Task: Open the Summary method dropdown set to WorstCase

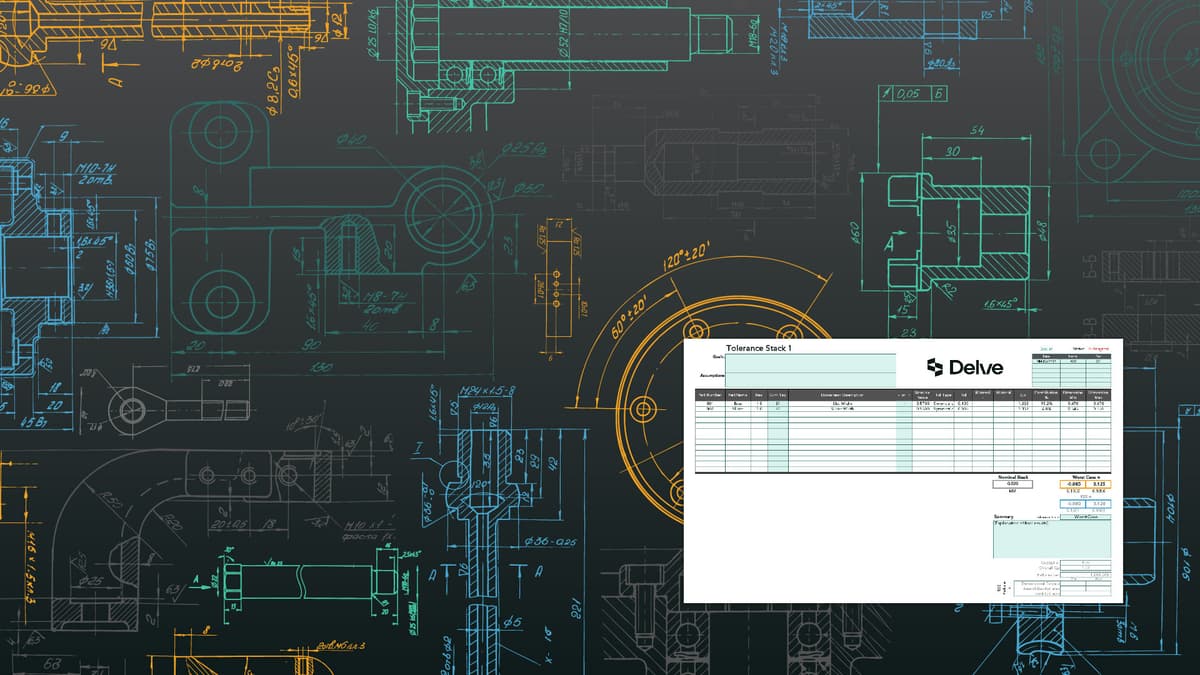Action: [x=1088, y=517]
